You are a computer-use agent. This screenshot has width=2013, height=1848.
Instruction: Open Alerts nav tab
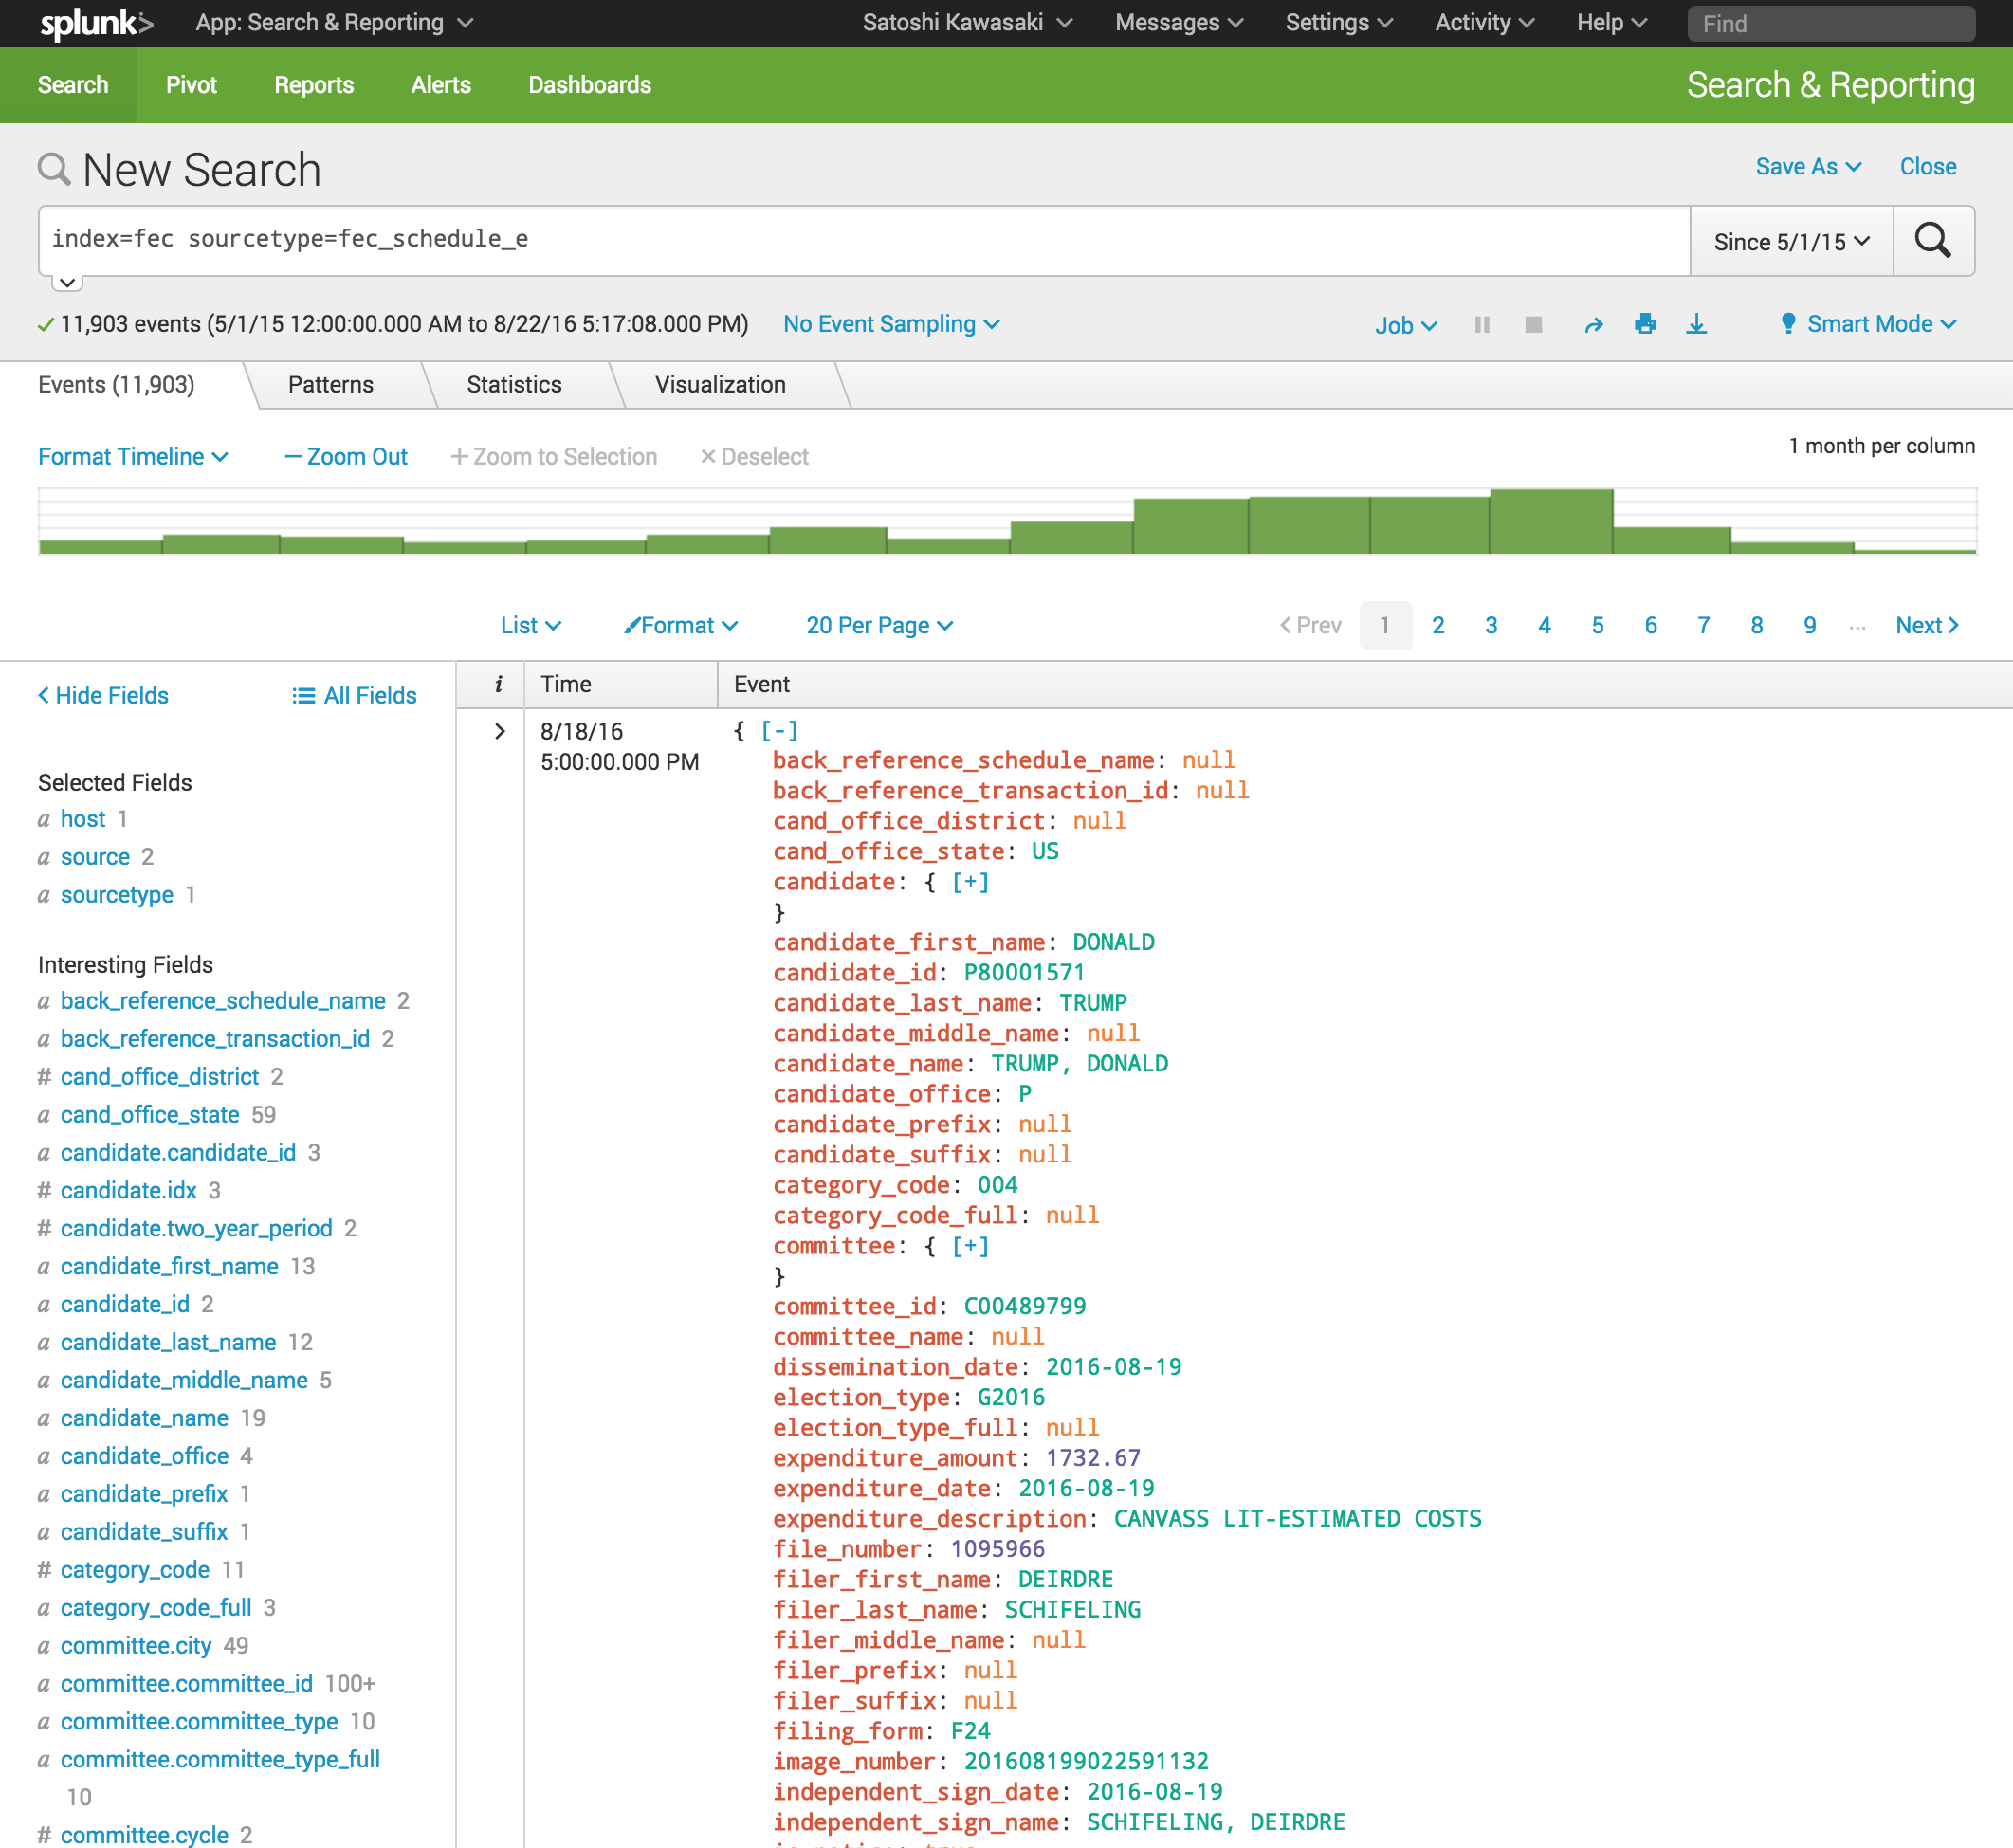[441, 85]
